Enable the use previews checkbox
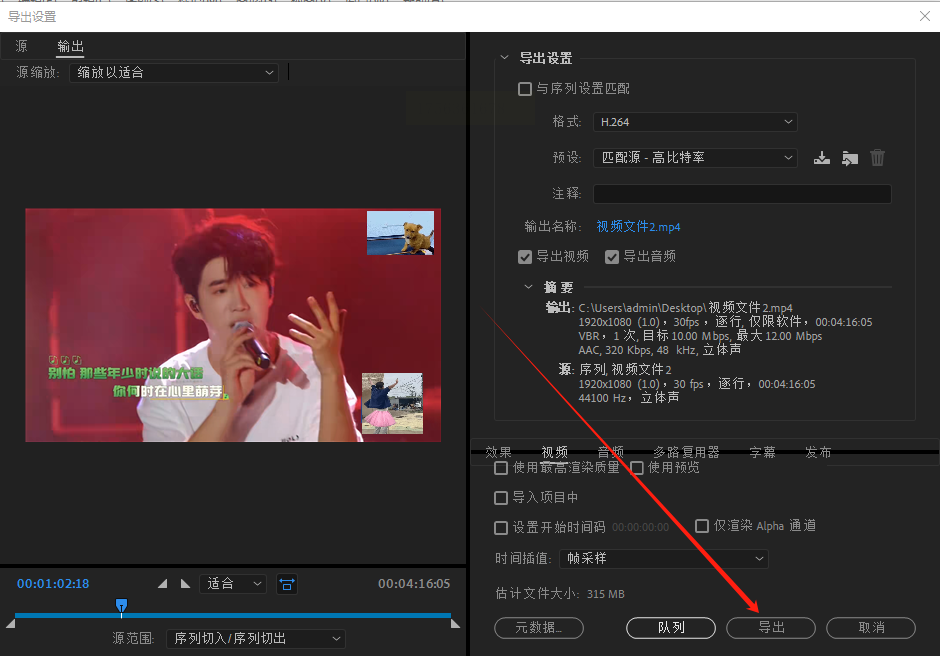Viewport: 940px width, 656px height. [637, 468]
